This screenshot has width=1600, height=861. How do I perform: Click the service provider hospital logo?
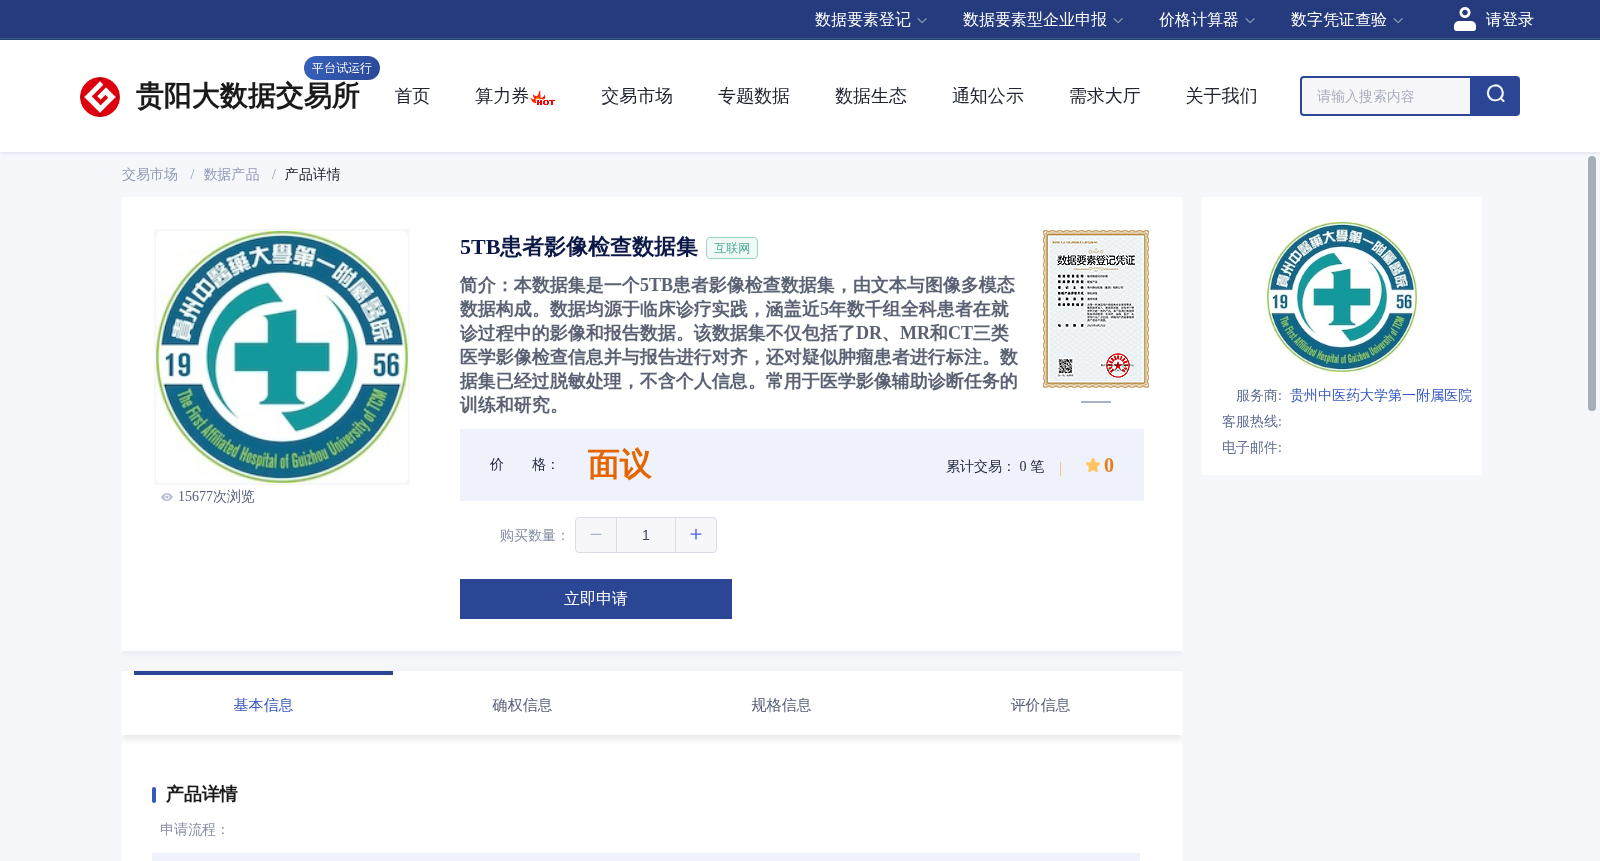1342,297
